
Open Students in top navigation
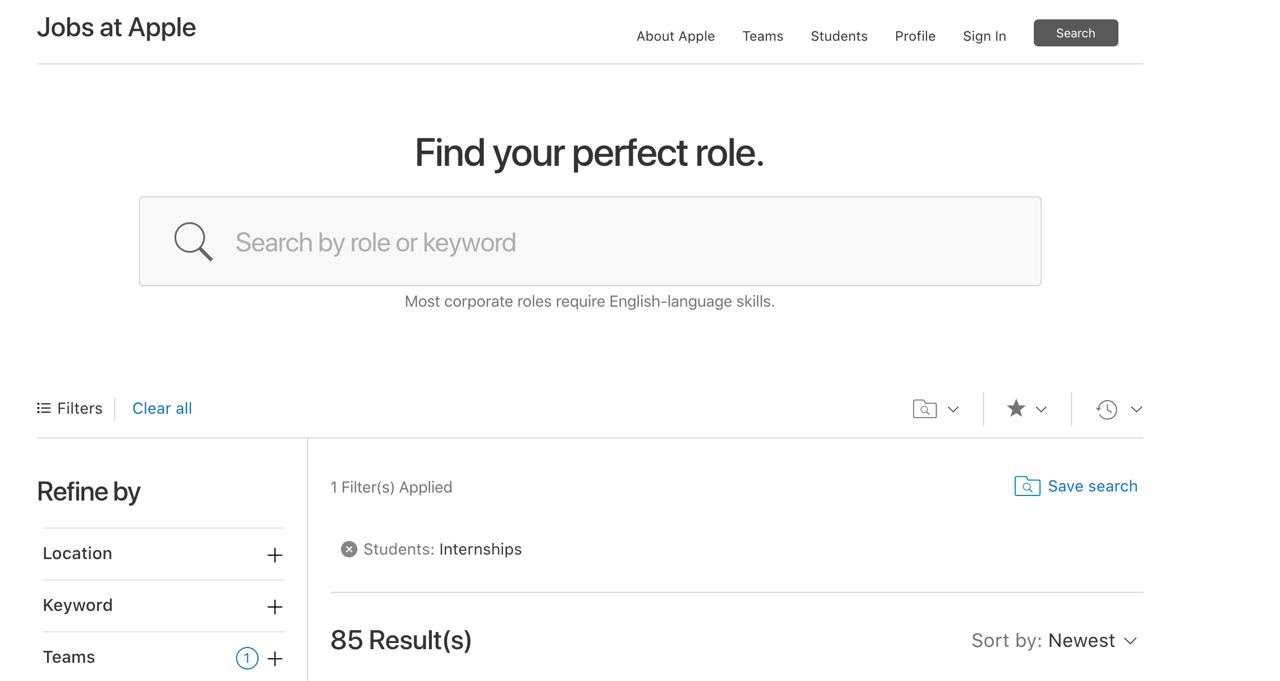[839, 36]
